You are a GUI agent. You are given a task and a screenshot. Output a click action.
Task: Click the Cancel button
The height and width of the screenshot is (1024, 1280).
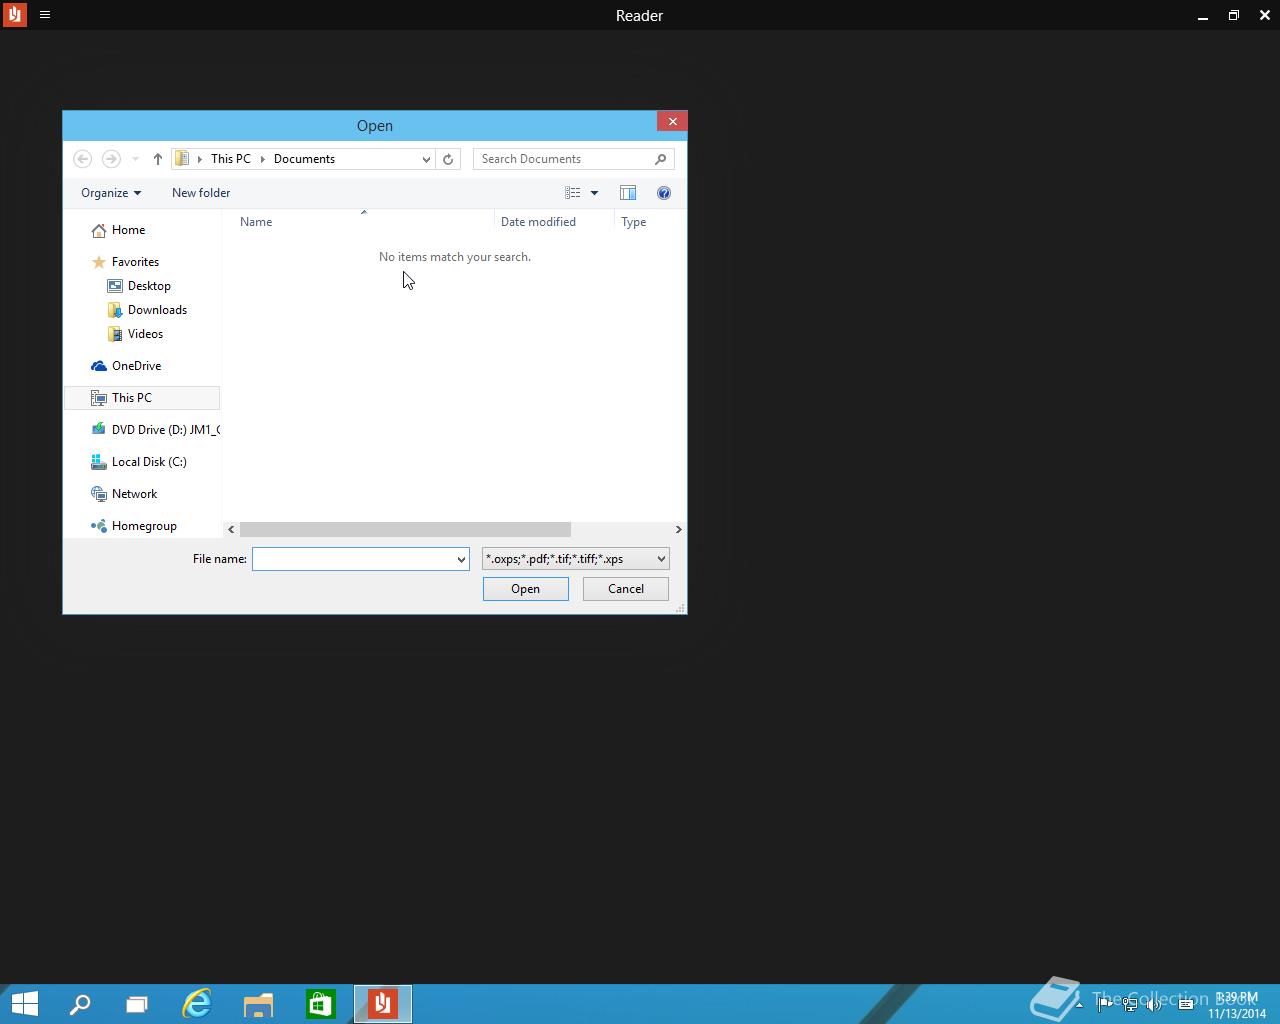click(626, 589)
